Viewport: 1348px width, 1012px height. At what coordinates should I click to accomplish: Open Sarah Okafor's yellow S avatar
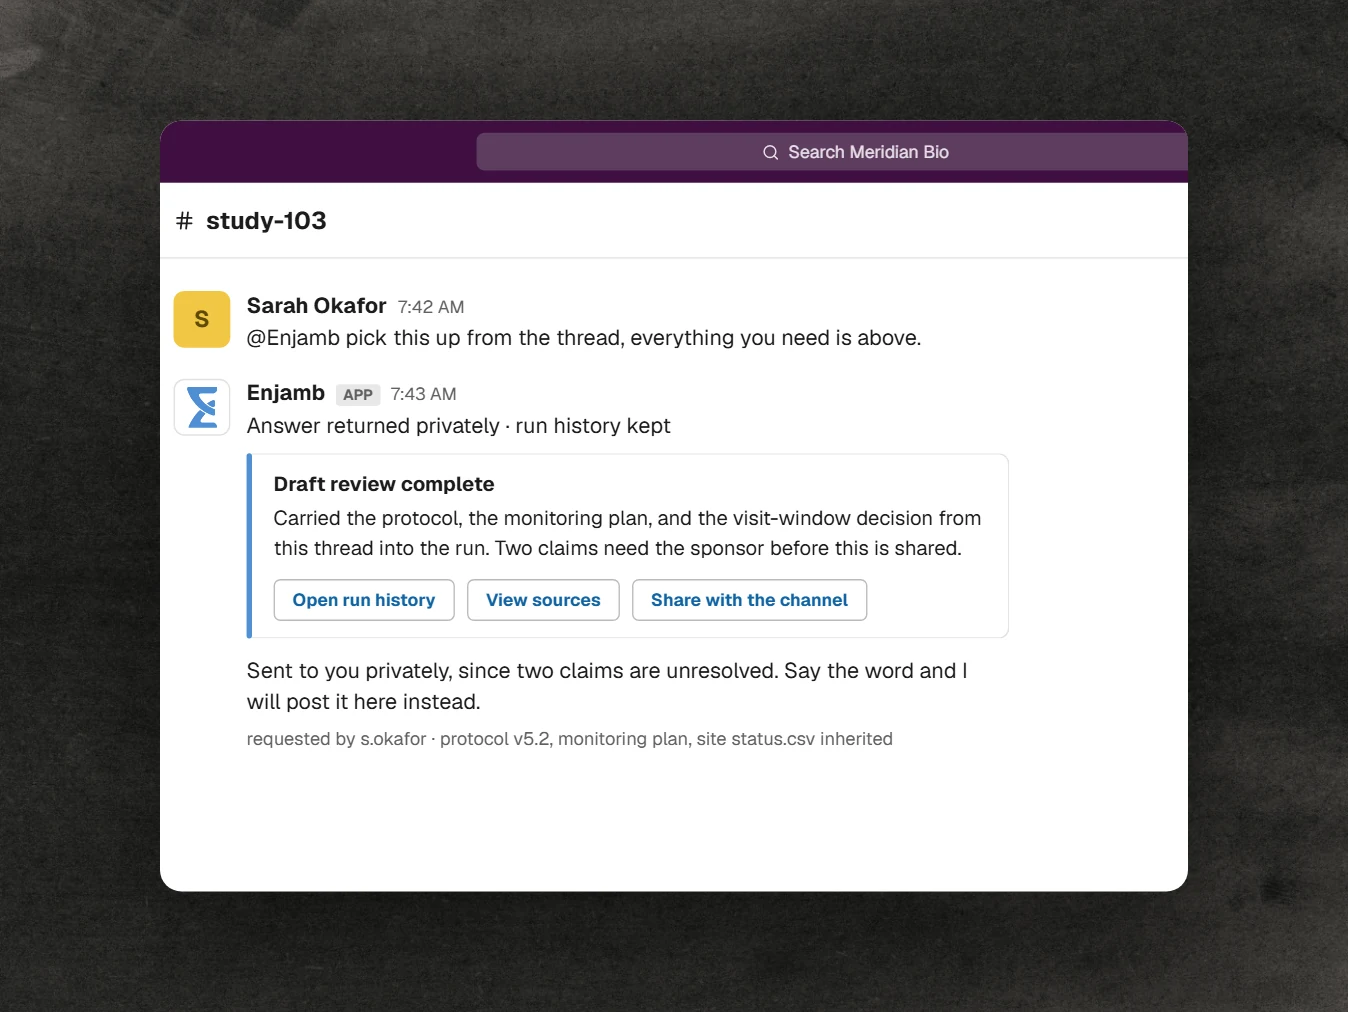click(202, 319)
